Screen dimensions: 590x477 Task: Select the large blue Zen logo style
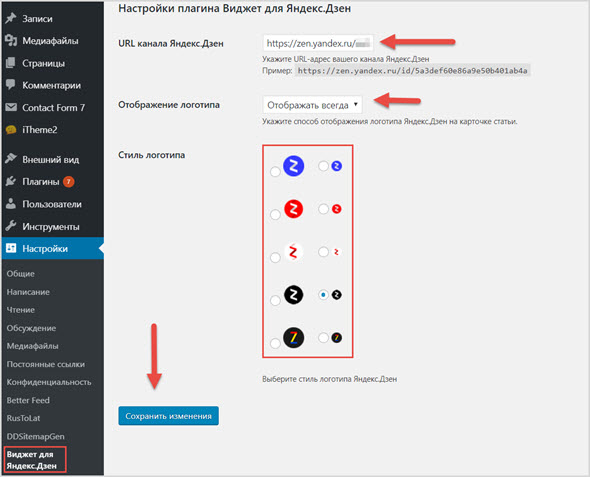[275, 172]
